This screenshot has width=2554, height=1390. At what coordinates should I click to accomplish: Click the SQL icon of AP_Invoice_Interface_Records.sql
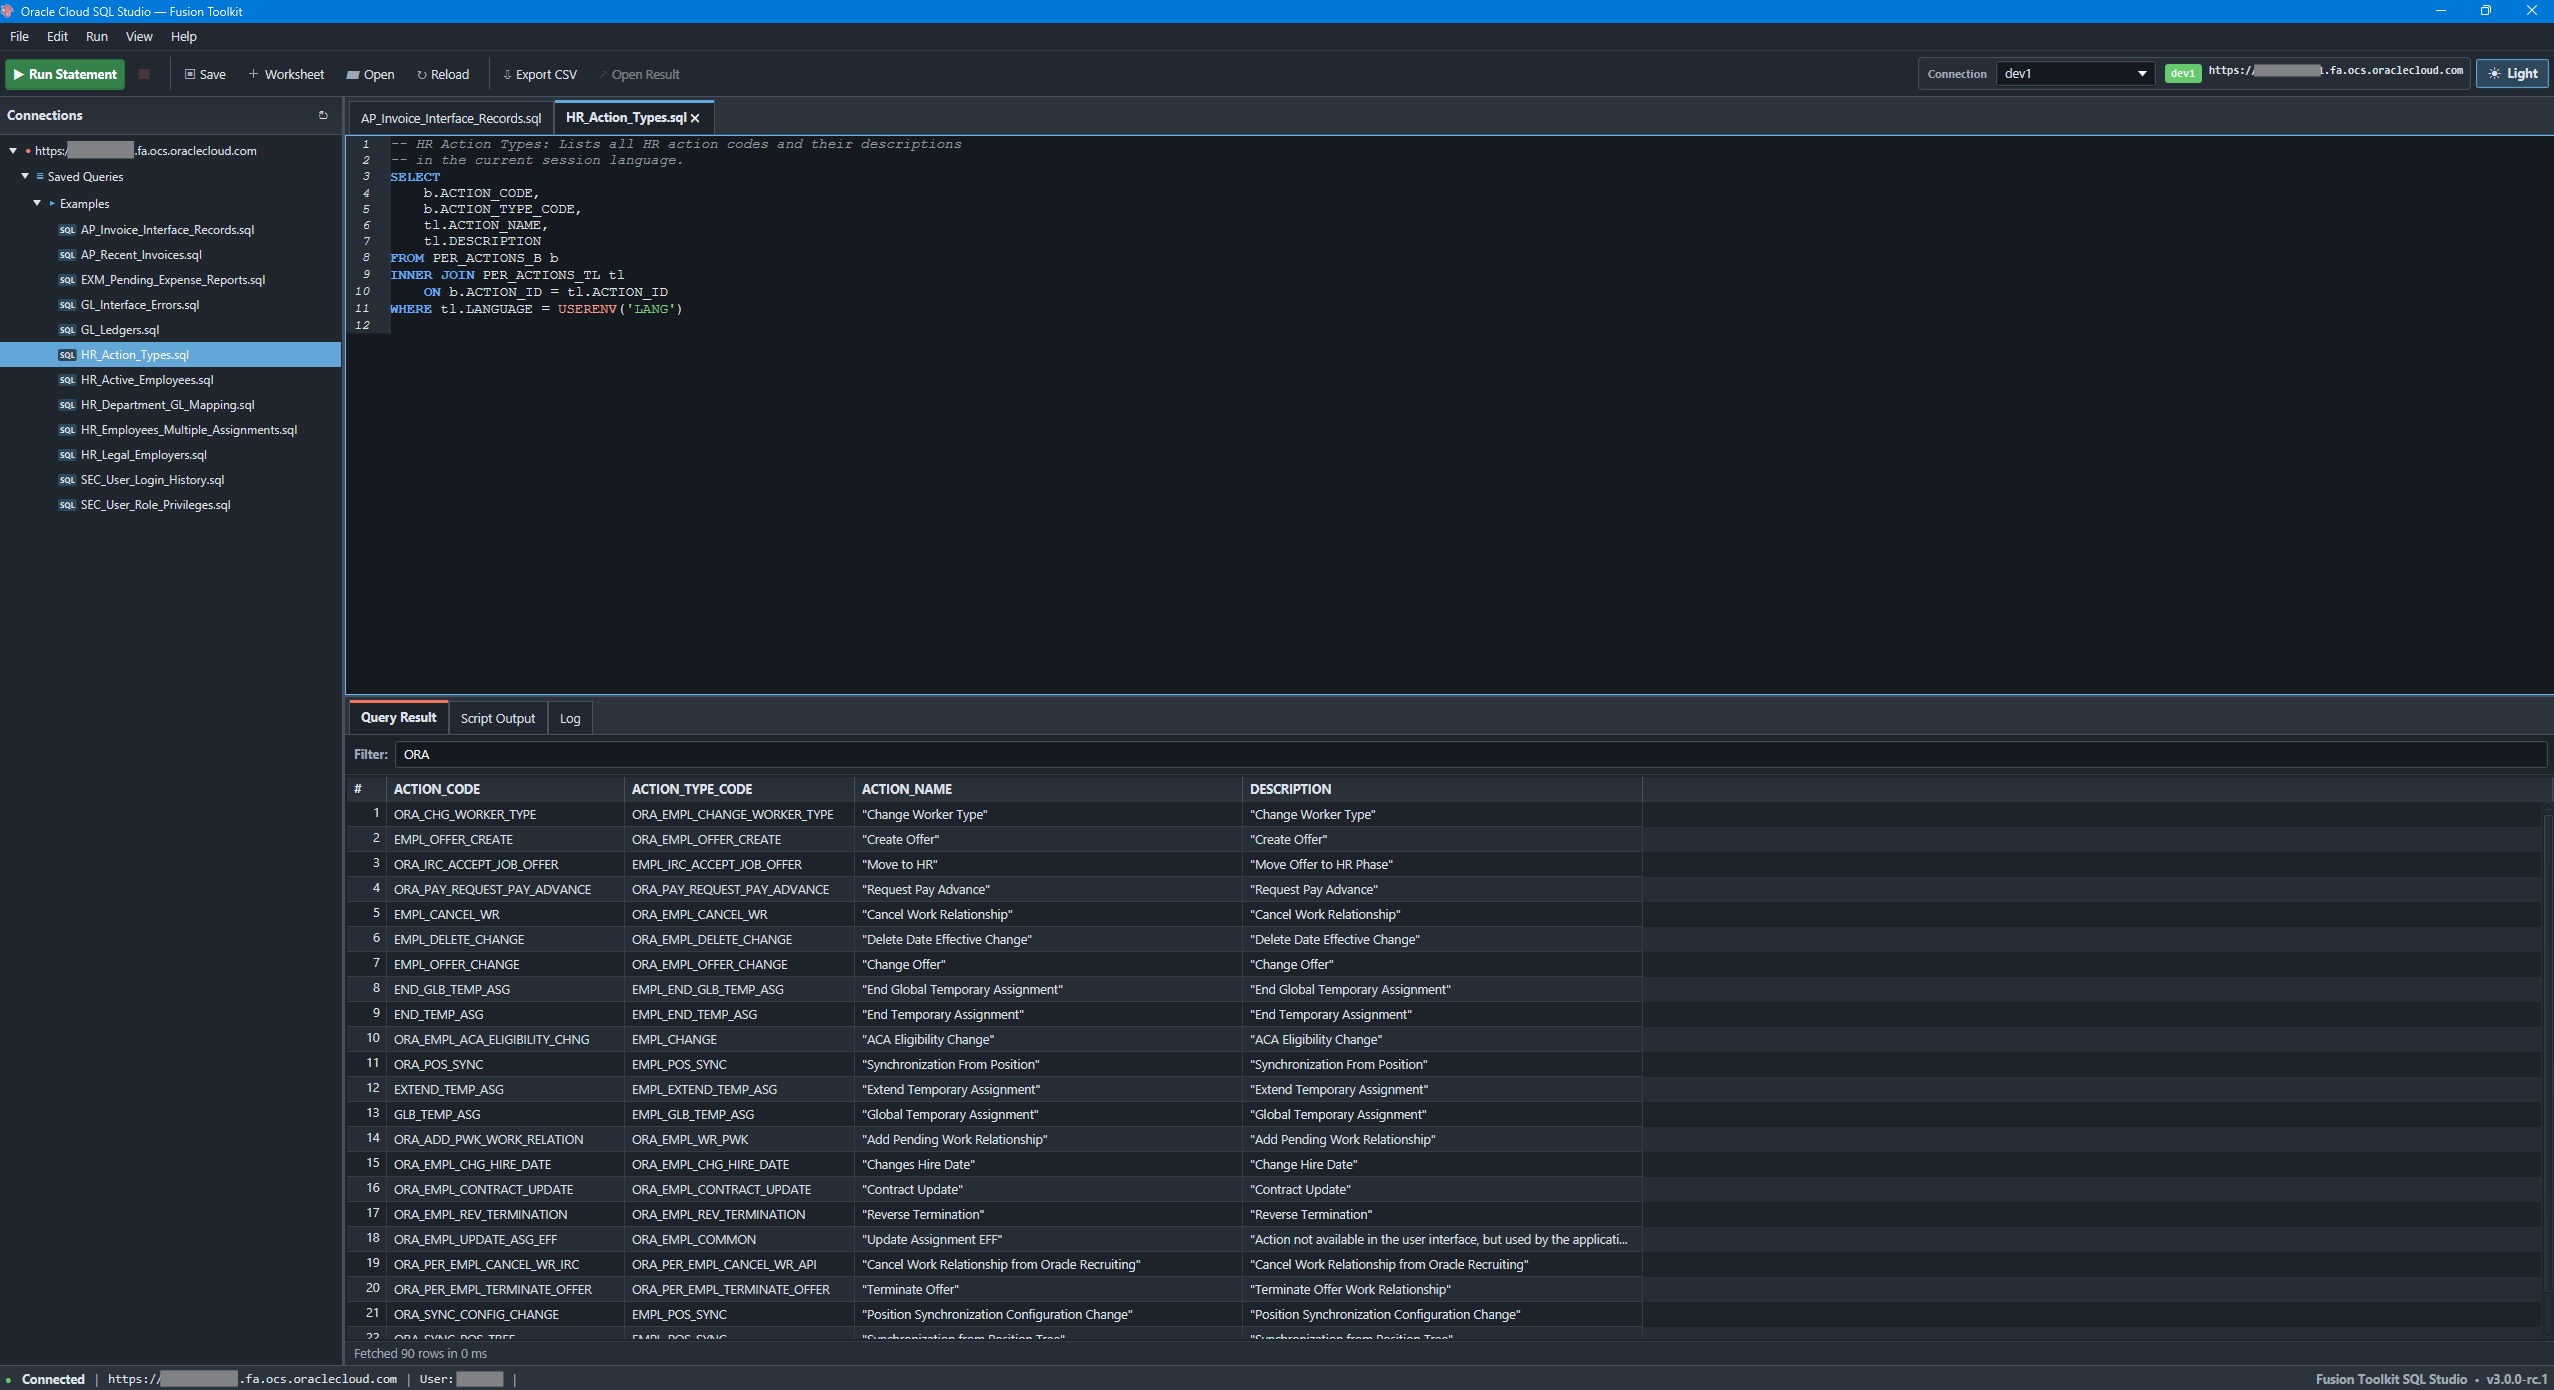coord(67,230)
